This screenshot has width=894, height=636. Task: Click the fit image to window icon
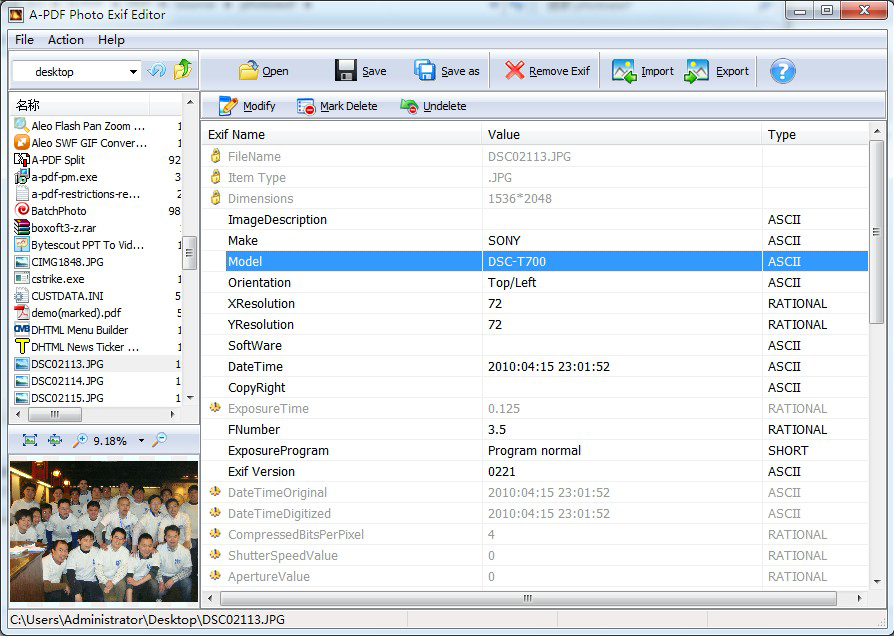(x=30, y=440)
